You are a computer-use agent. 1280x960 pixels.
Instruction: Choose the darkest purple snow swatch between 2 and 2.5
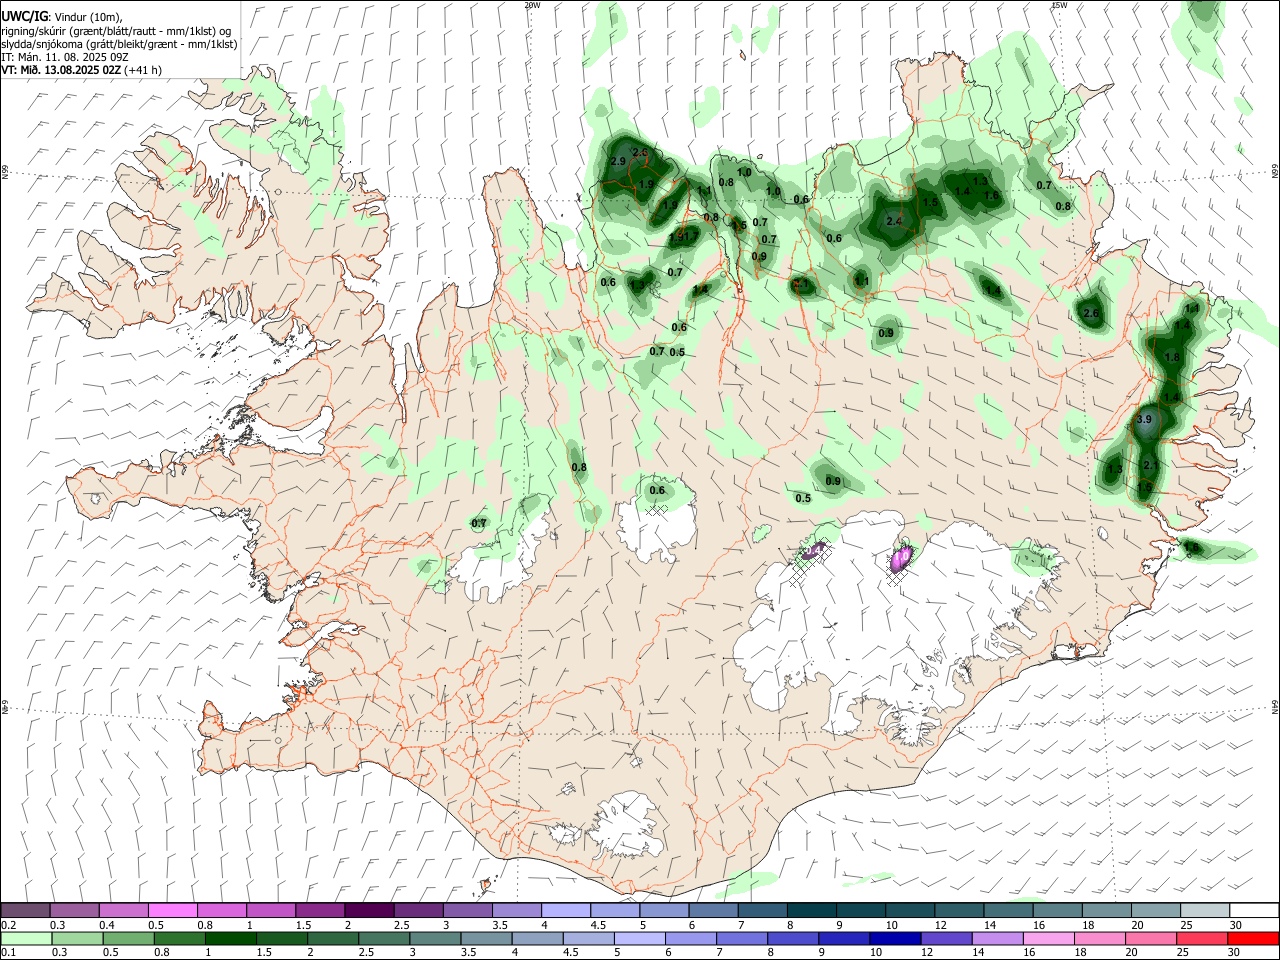tap(369, 911)
